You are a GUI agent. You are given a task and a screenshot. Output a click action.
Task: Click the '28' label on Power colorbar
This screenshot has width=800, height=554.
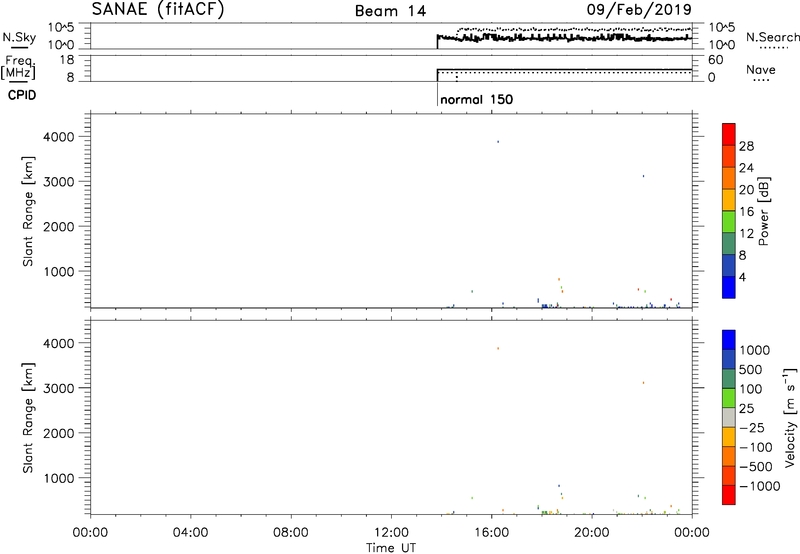[746, 146]
